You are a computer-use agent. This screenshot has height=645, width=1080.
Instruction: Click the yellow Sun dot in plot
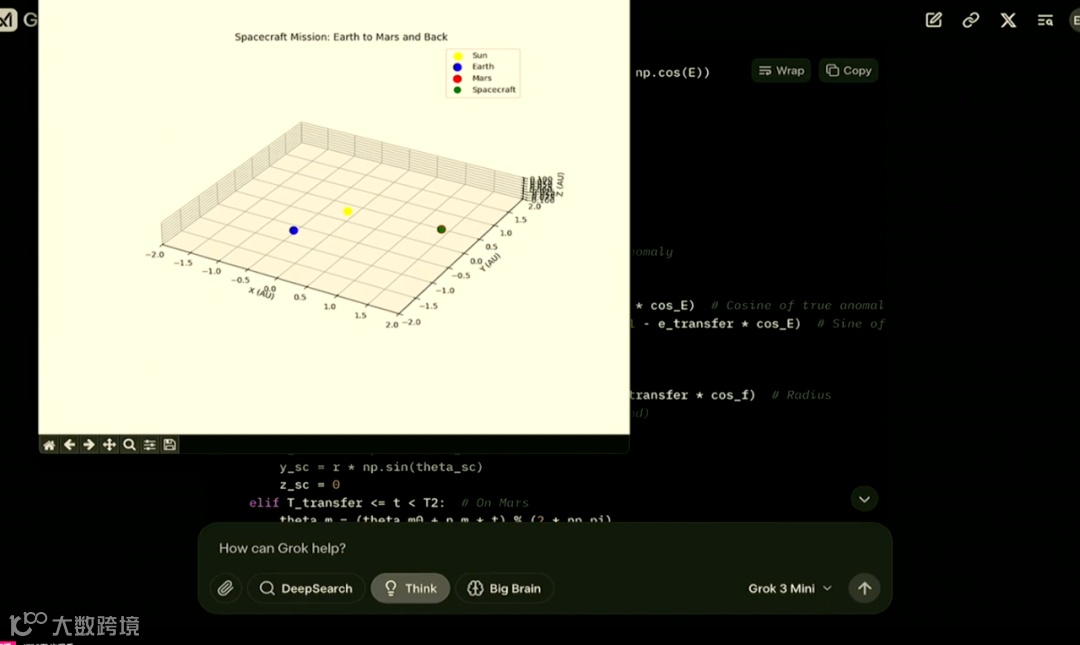(348, 212)
